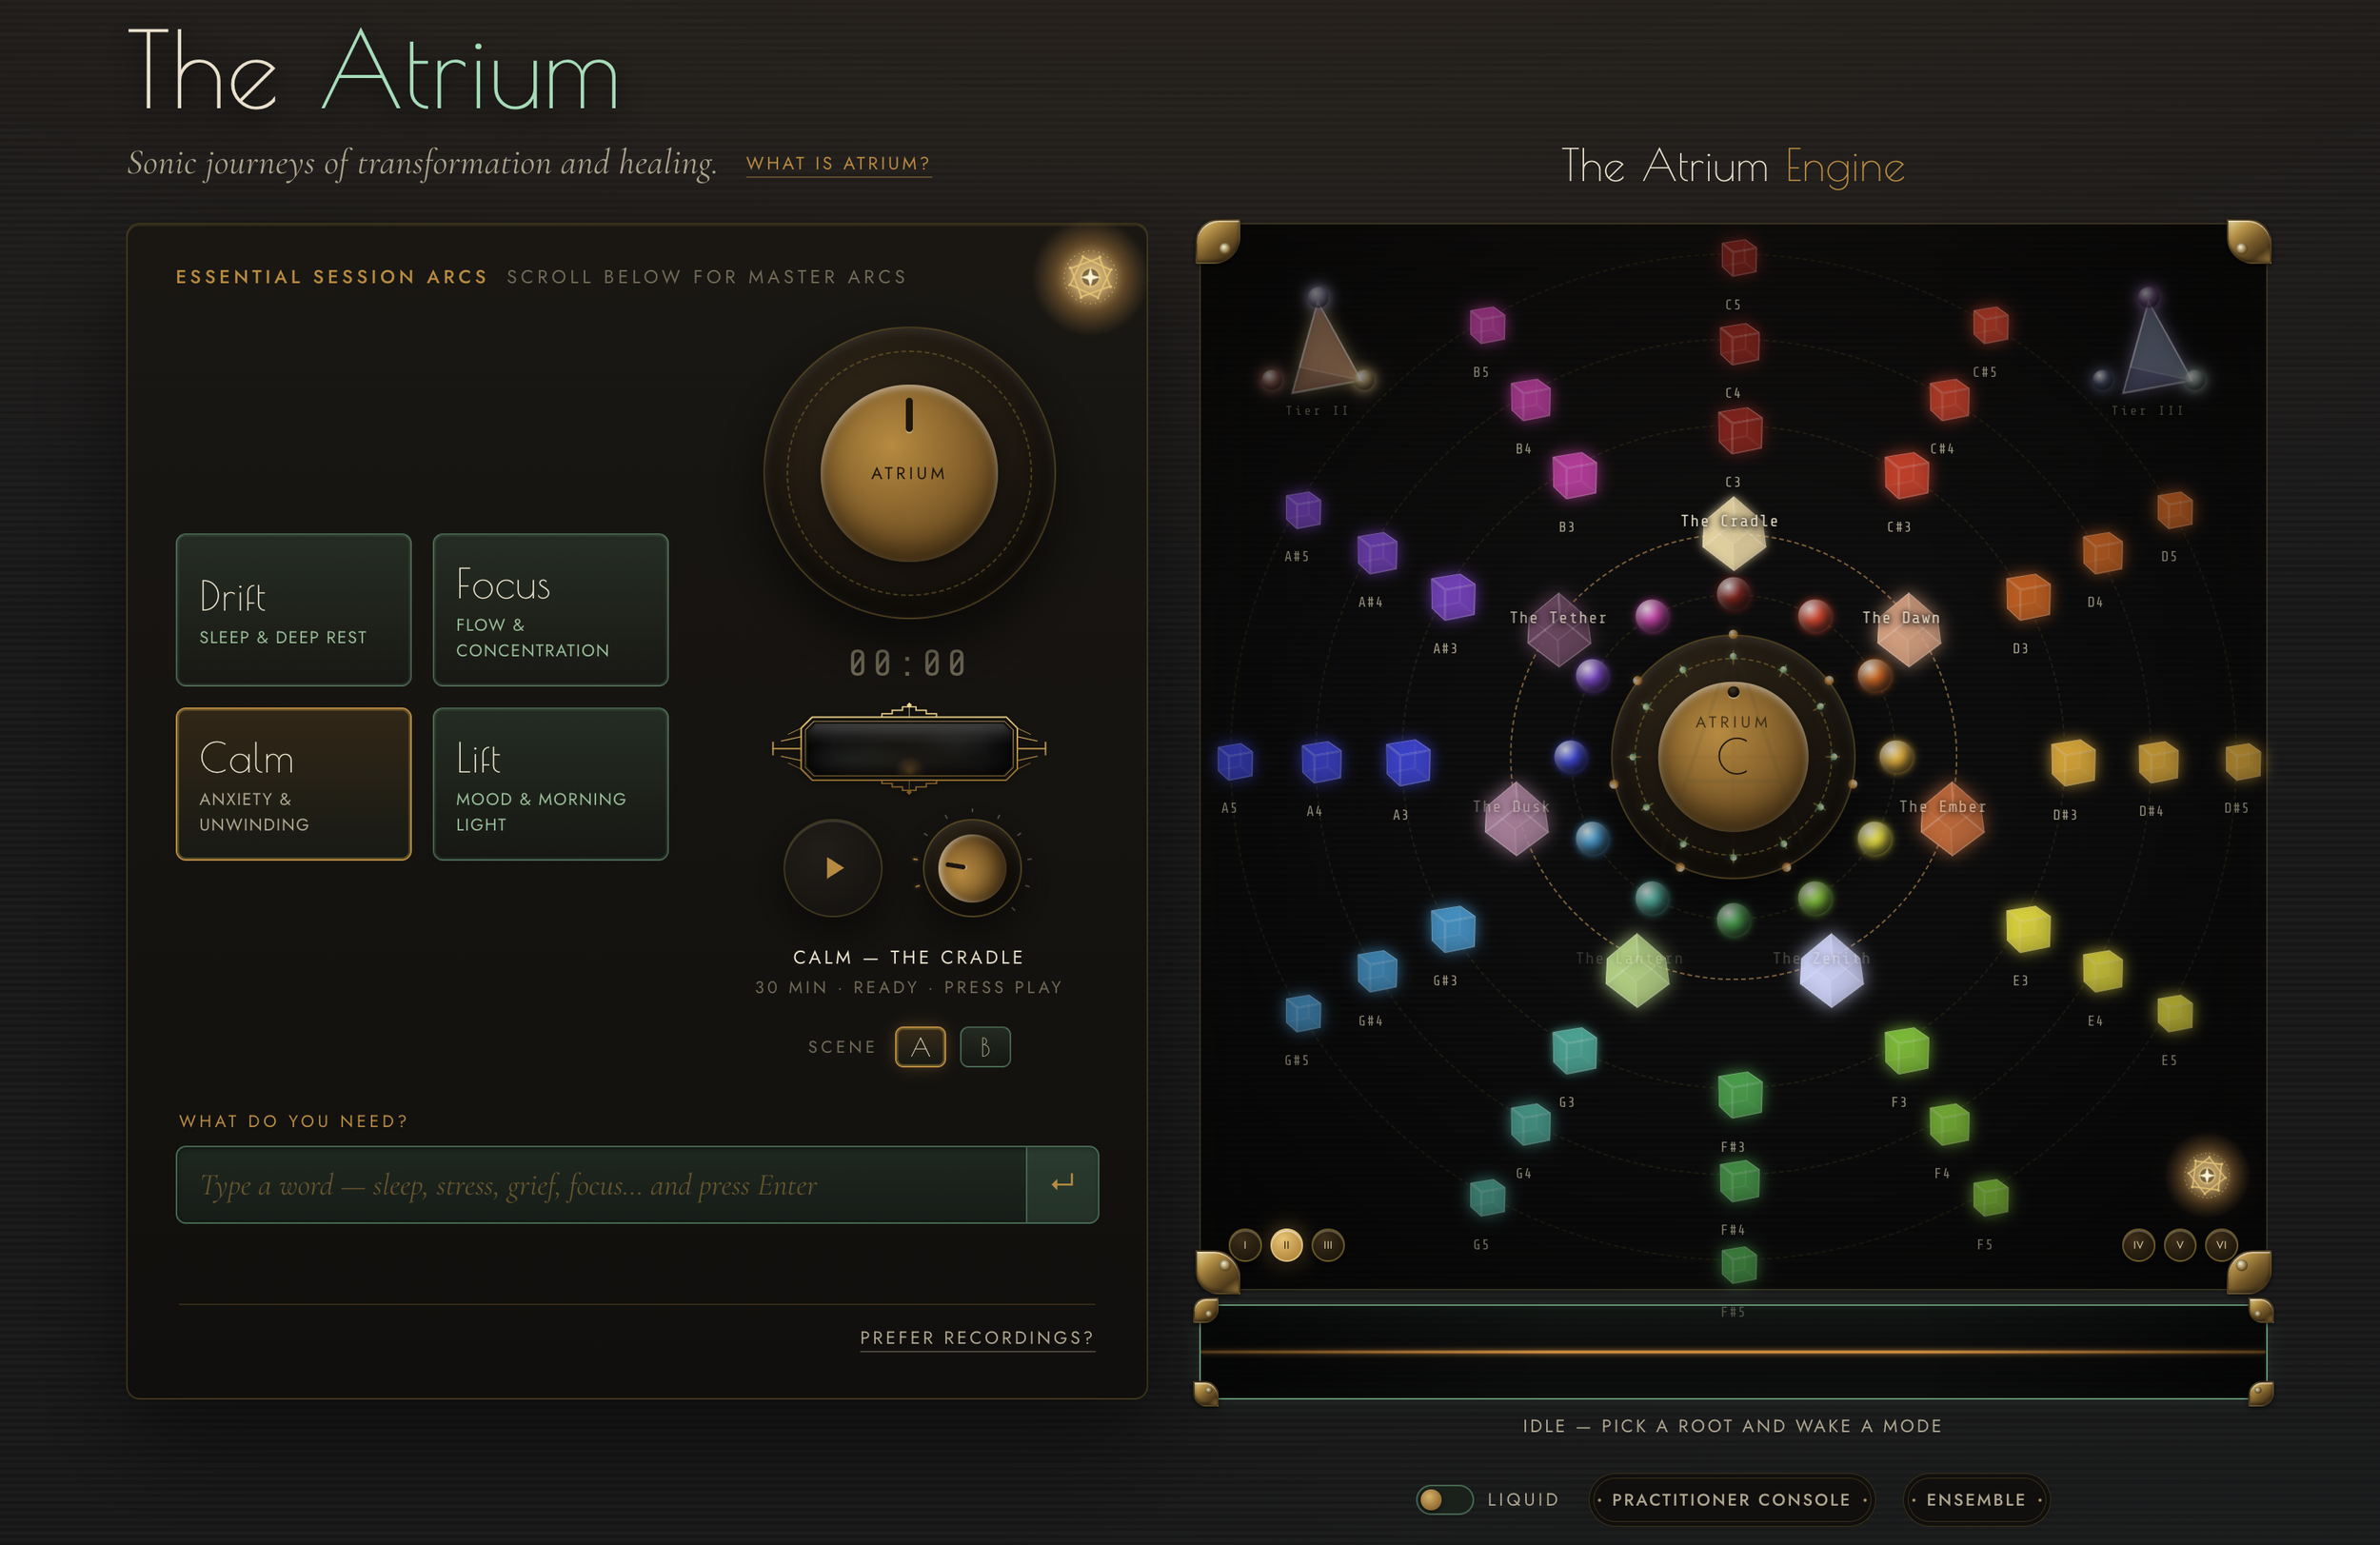
Task: Click the play button under the display
Action: [x=832, y=868]
